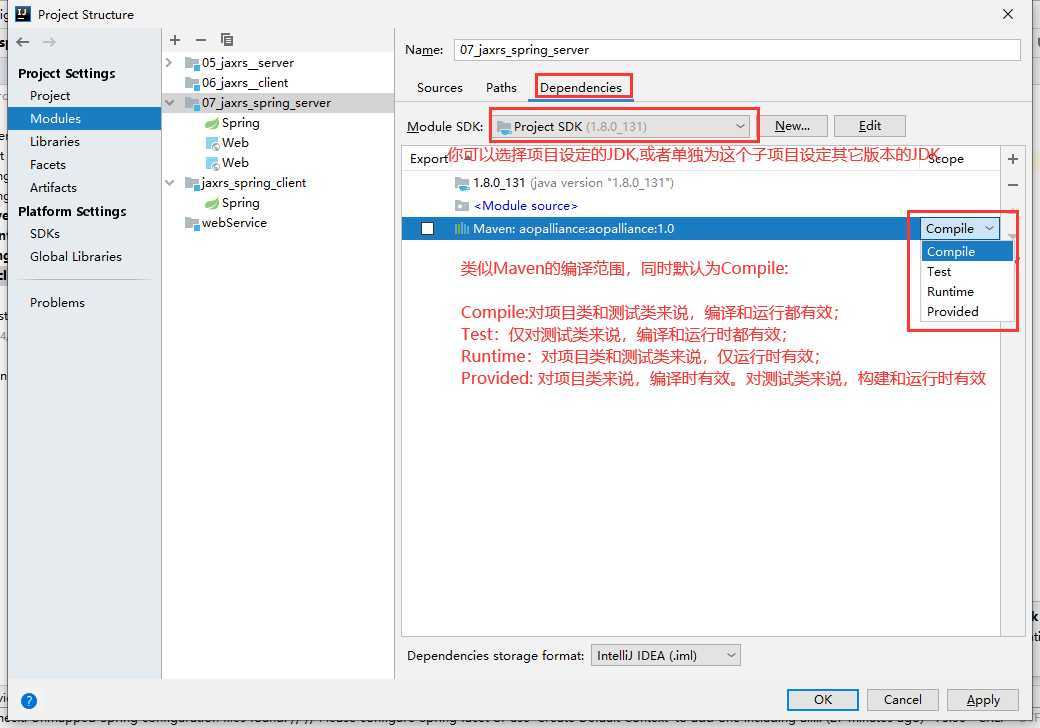Switch to the Dependencies tab
The image size is (1040, 728).
coord(581,88)
